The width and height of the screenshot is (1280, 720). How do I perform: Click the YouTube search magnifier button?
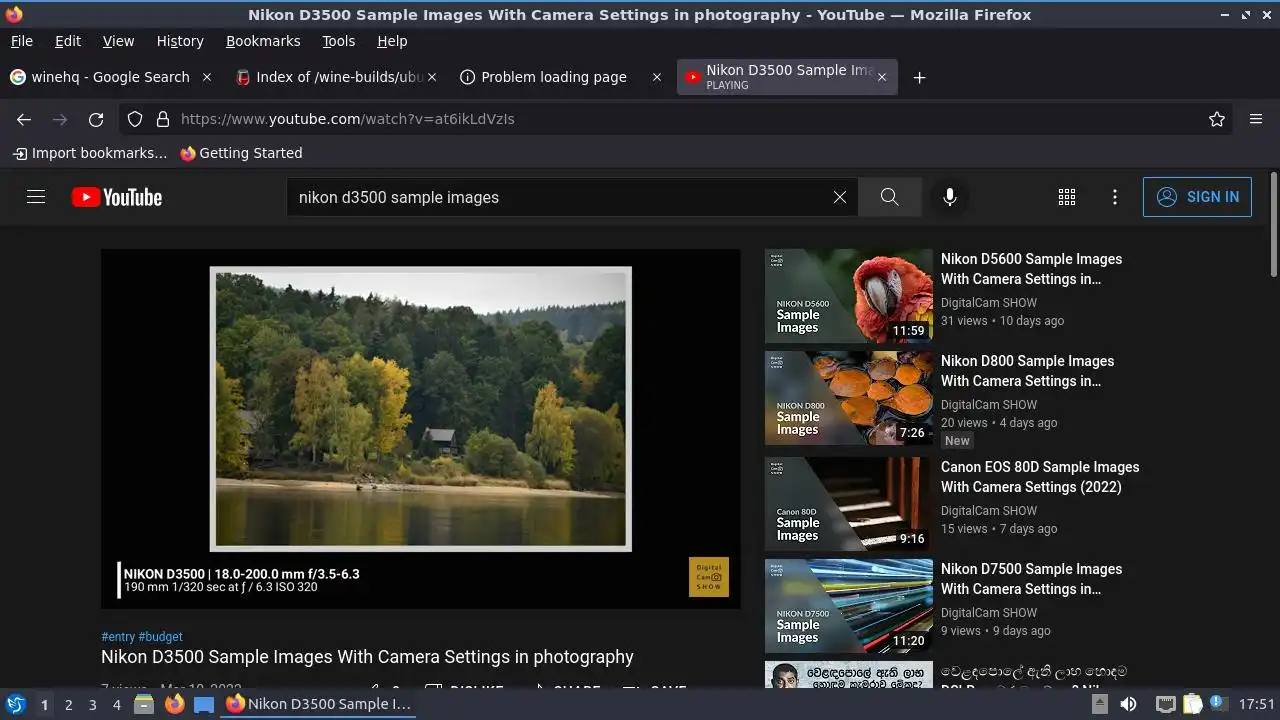pyautogui.click(x=890, y=197)
